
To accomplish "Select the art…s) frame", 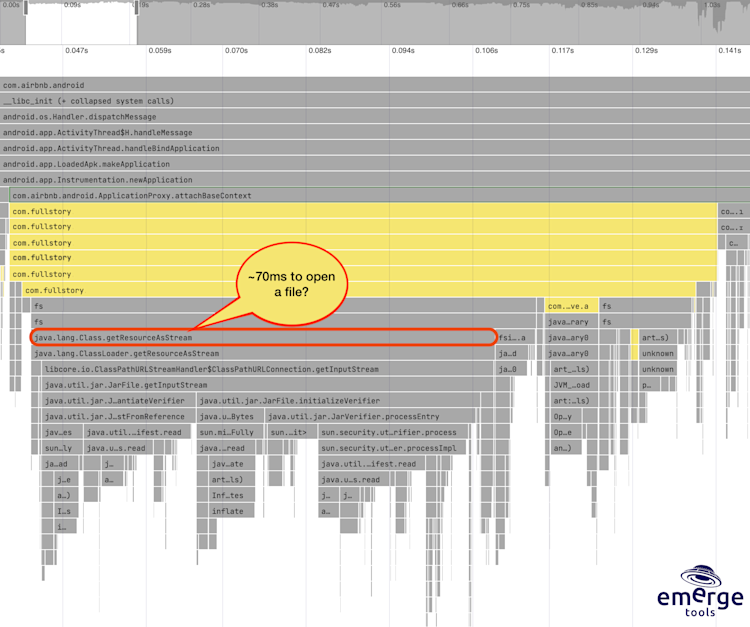I will (x=658, y=338).
